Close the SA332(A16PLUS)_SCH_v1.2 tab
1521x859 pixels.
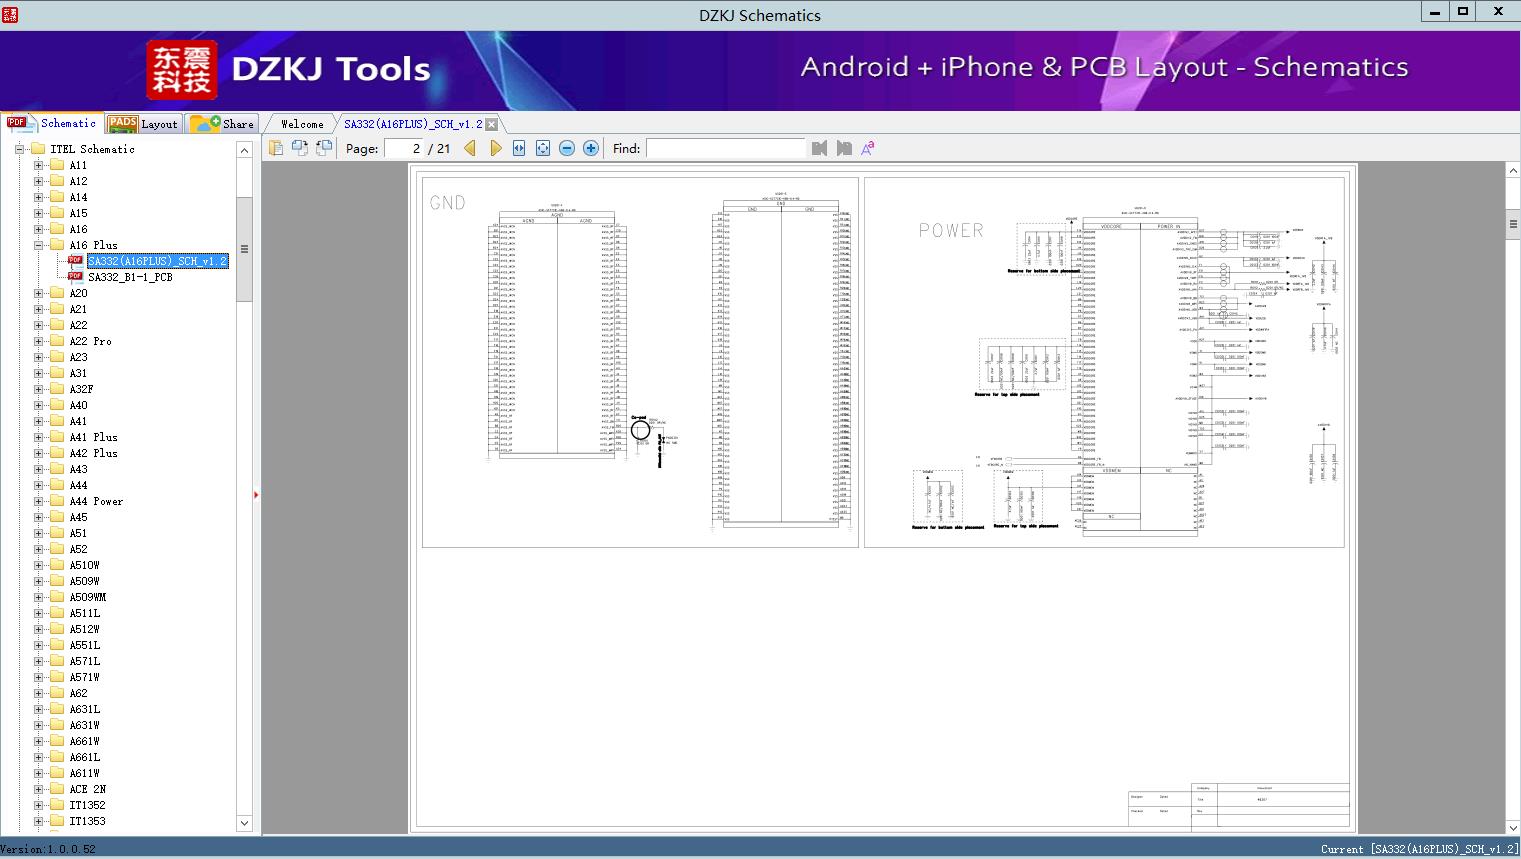coord(492,124)
